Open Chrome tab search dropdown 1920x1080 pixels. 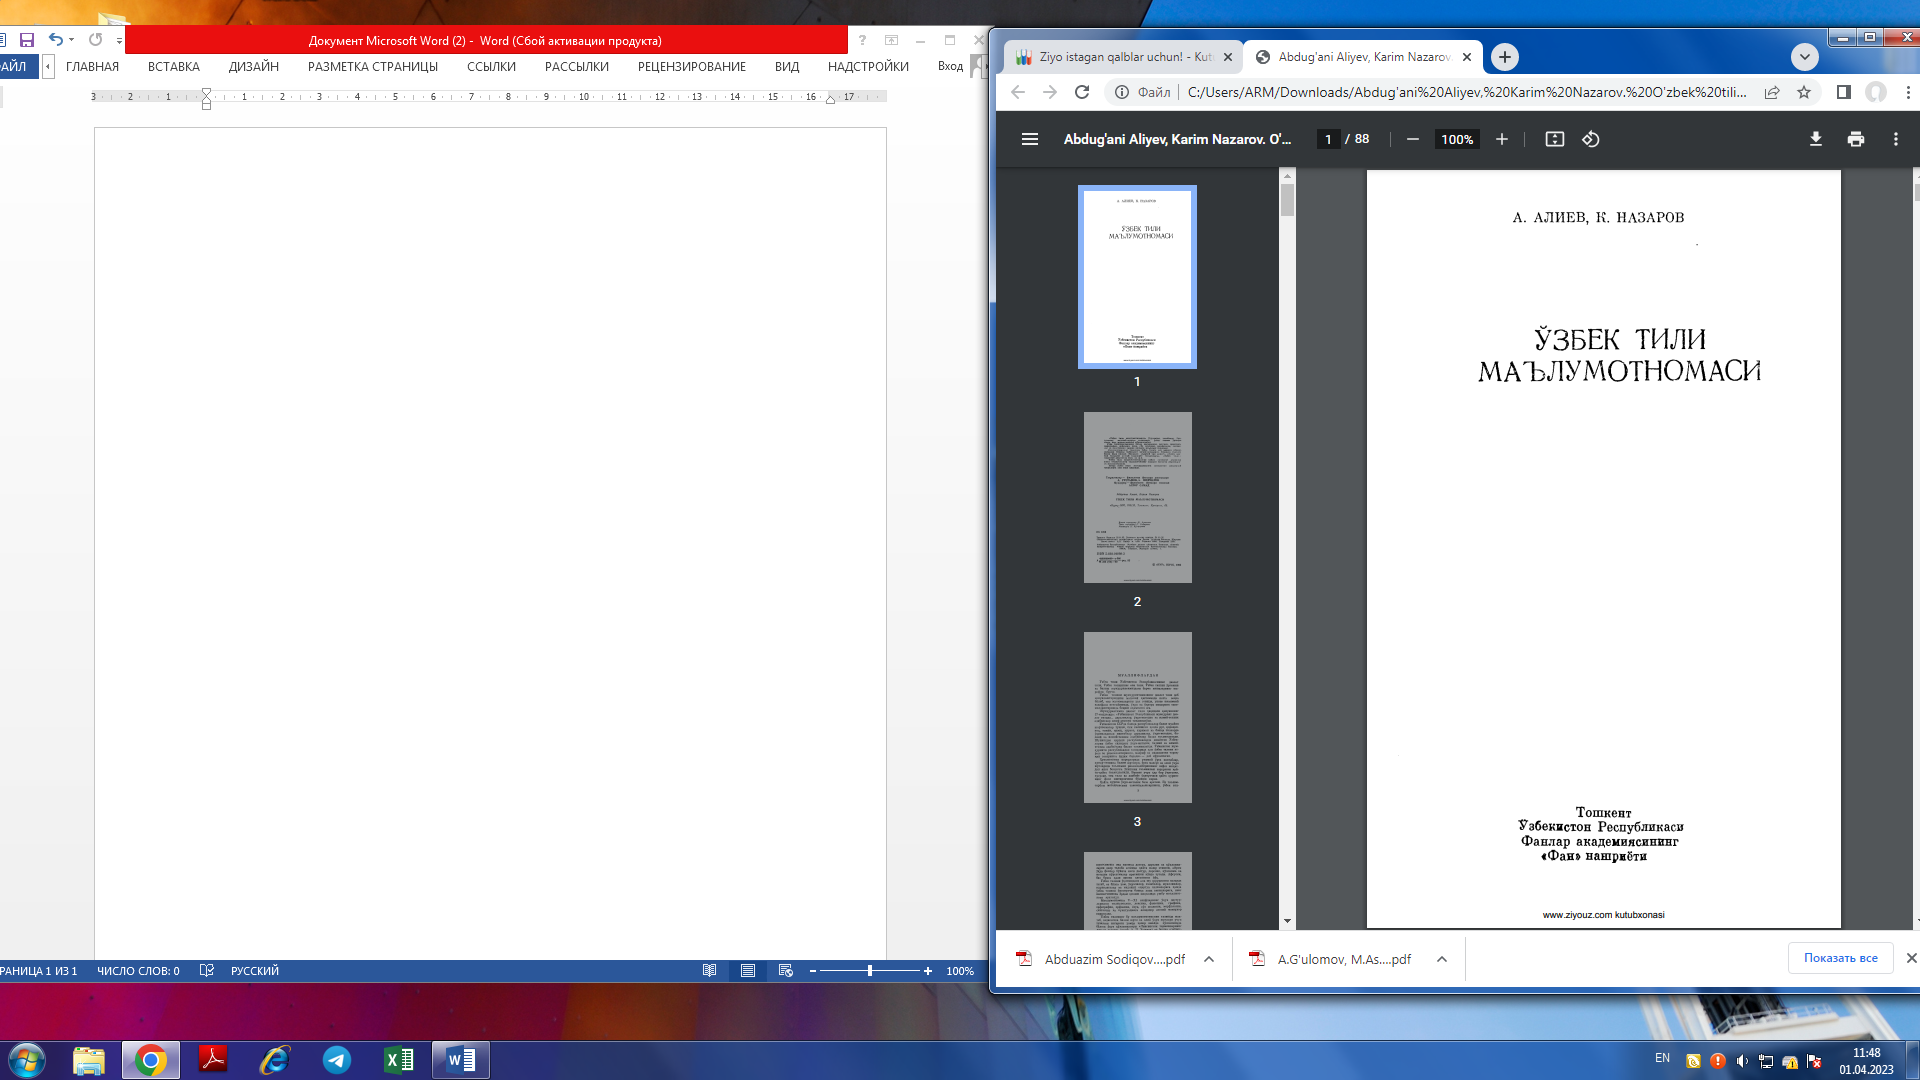(x=1805, y=57)
